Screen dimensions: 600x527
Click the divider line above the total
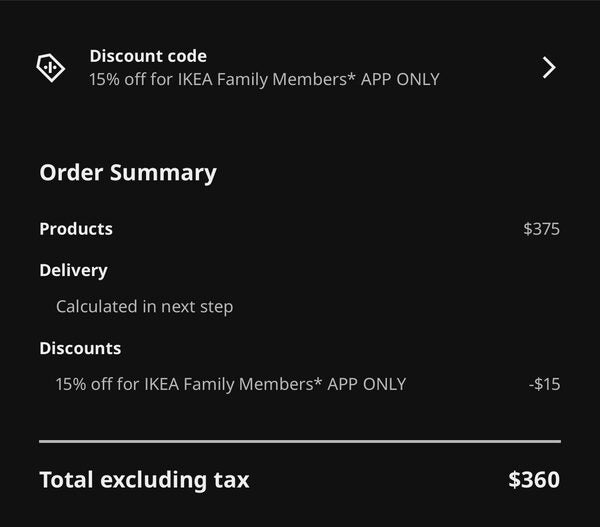pos(300,441)
